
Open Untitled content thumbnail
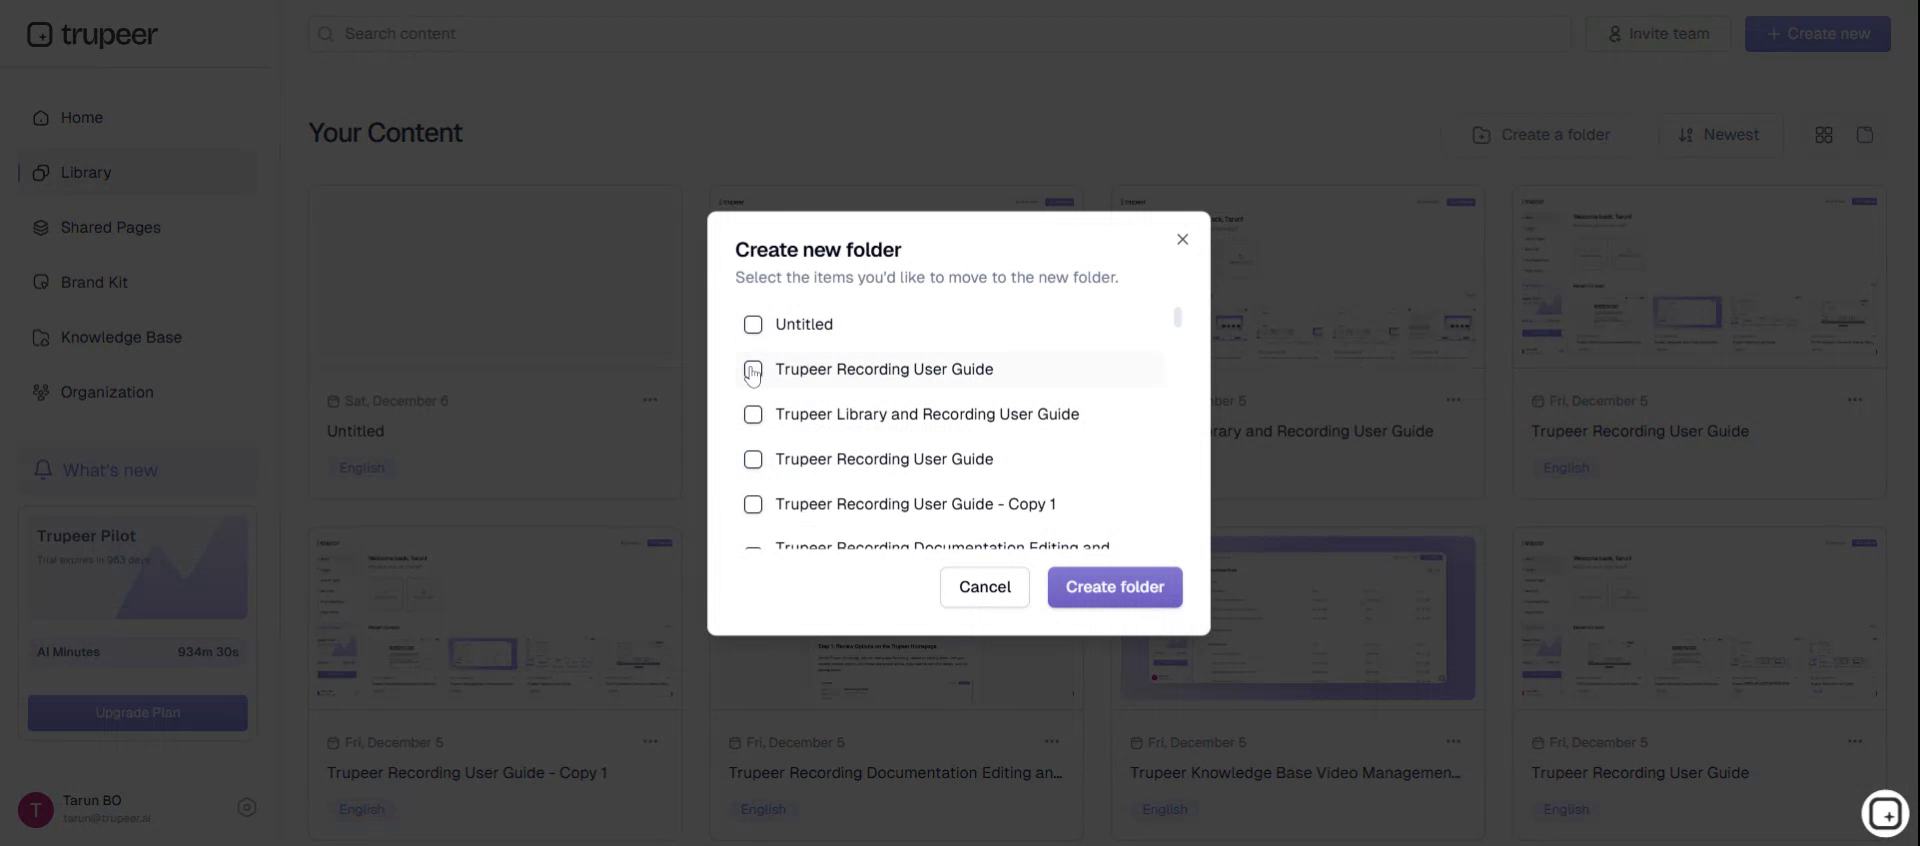pos(495,277)
